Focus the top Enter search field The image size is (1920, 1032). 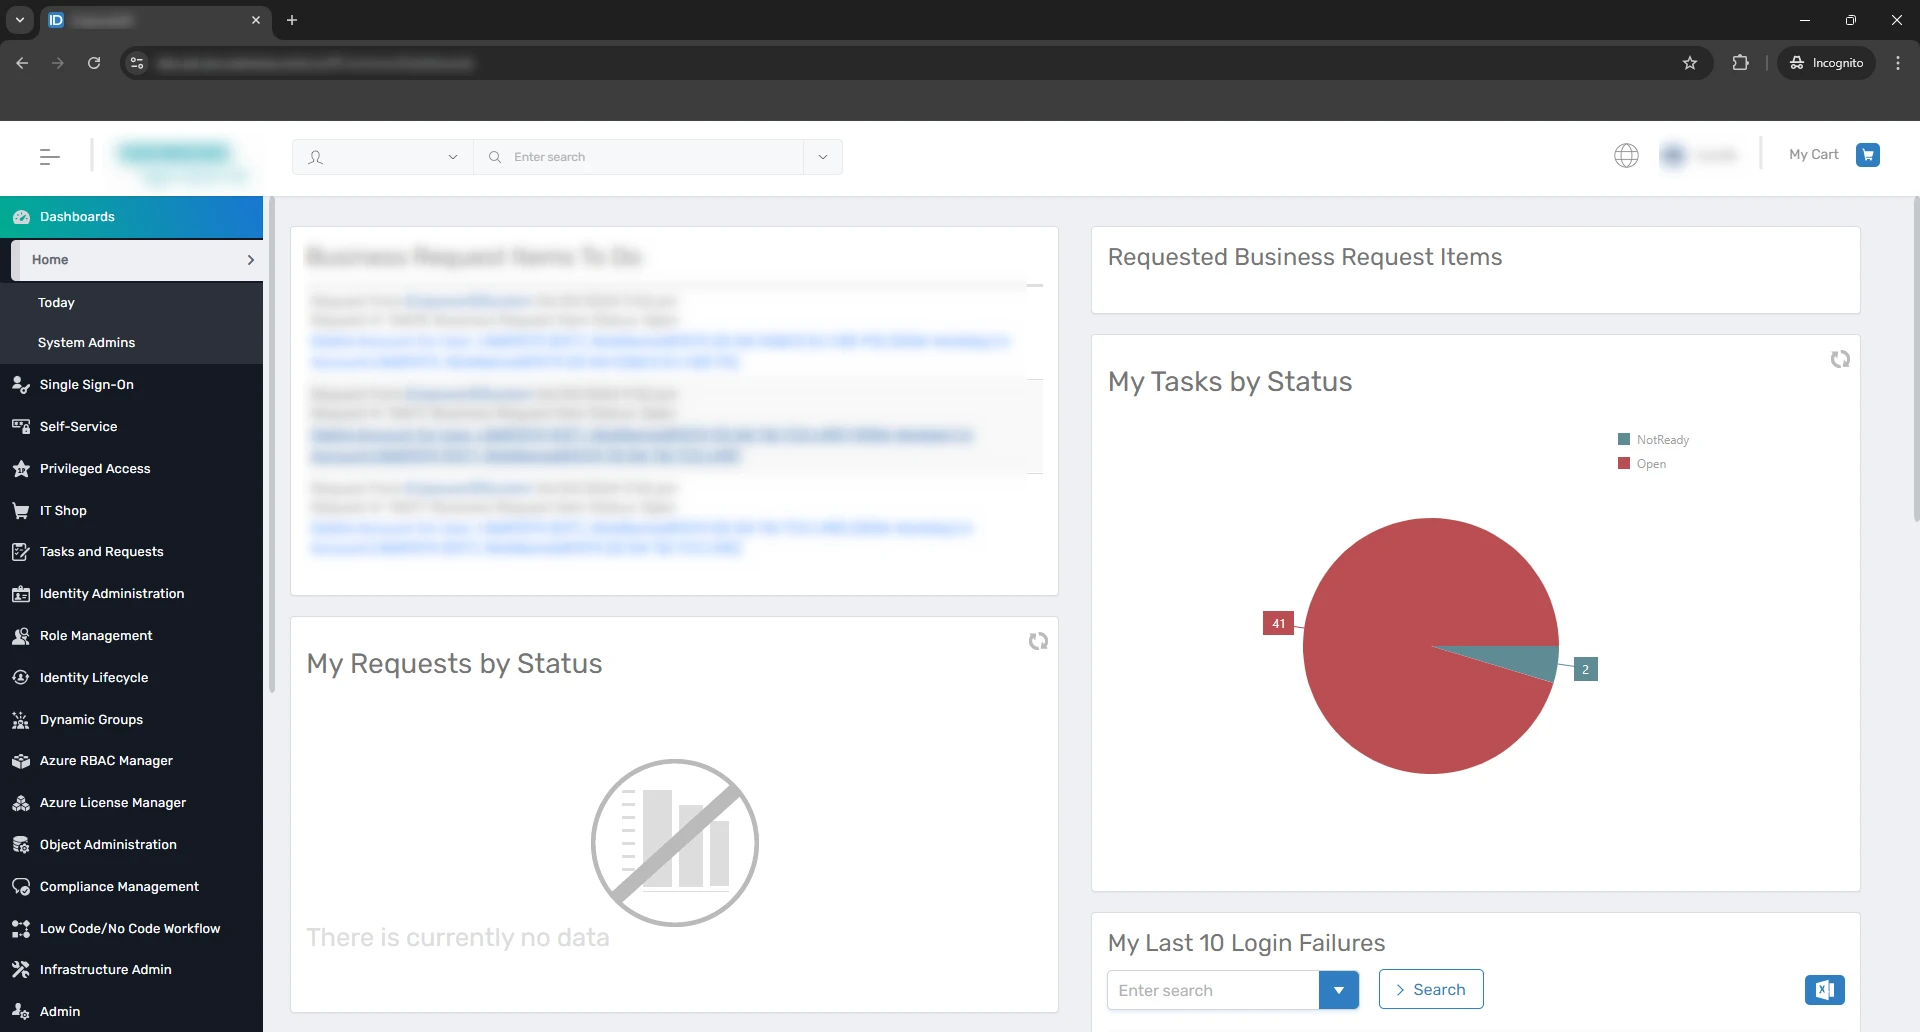tap(655, 157)
